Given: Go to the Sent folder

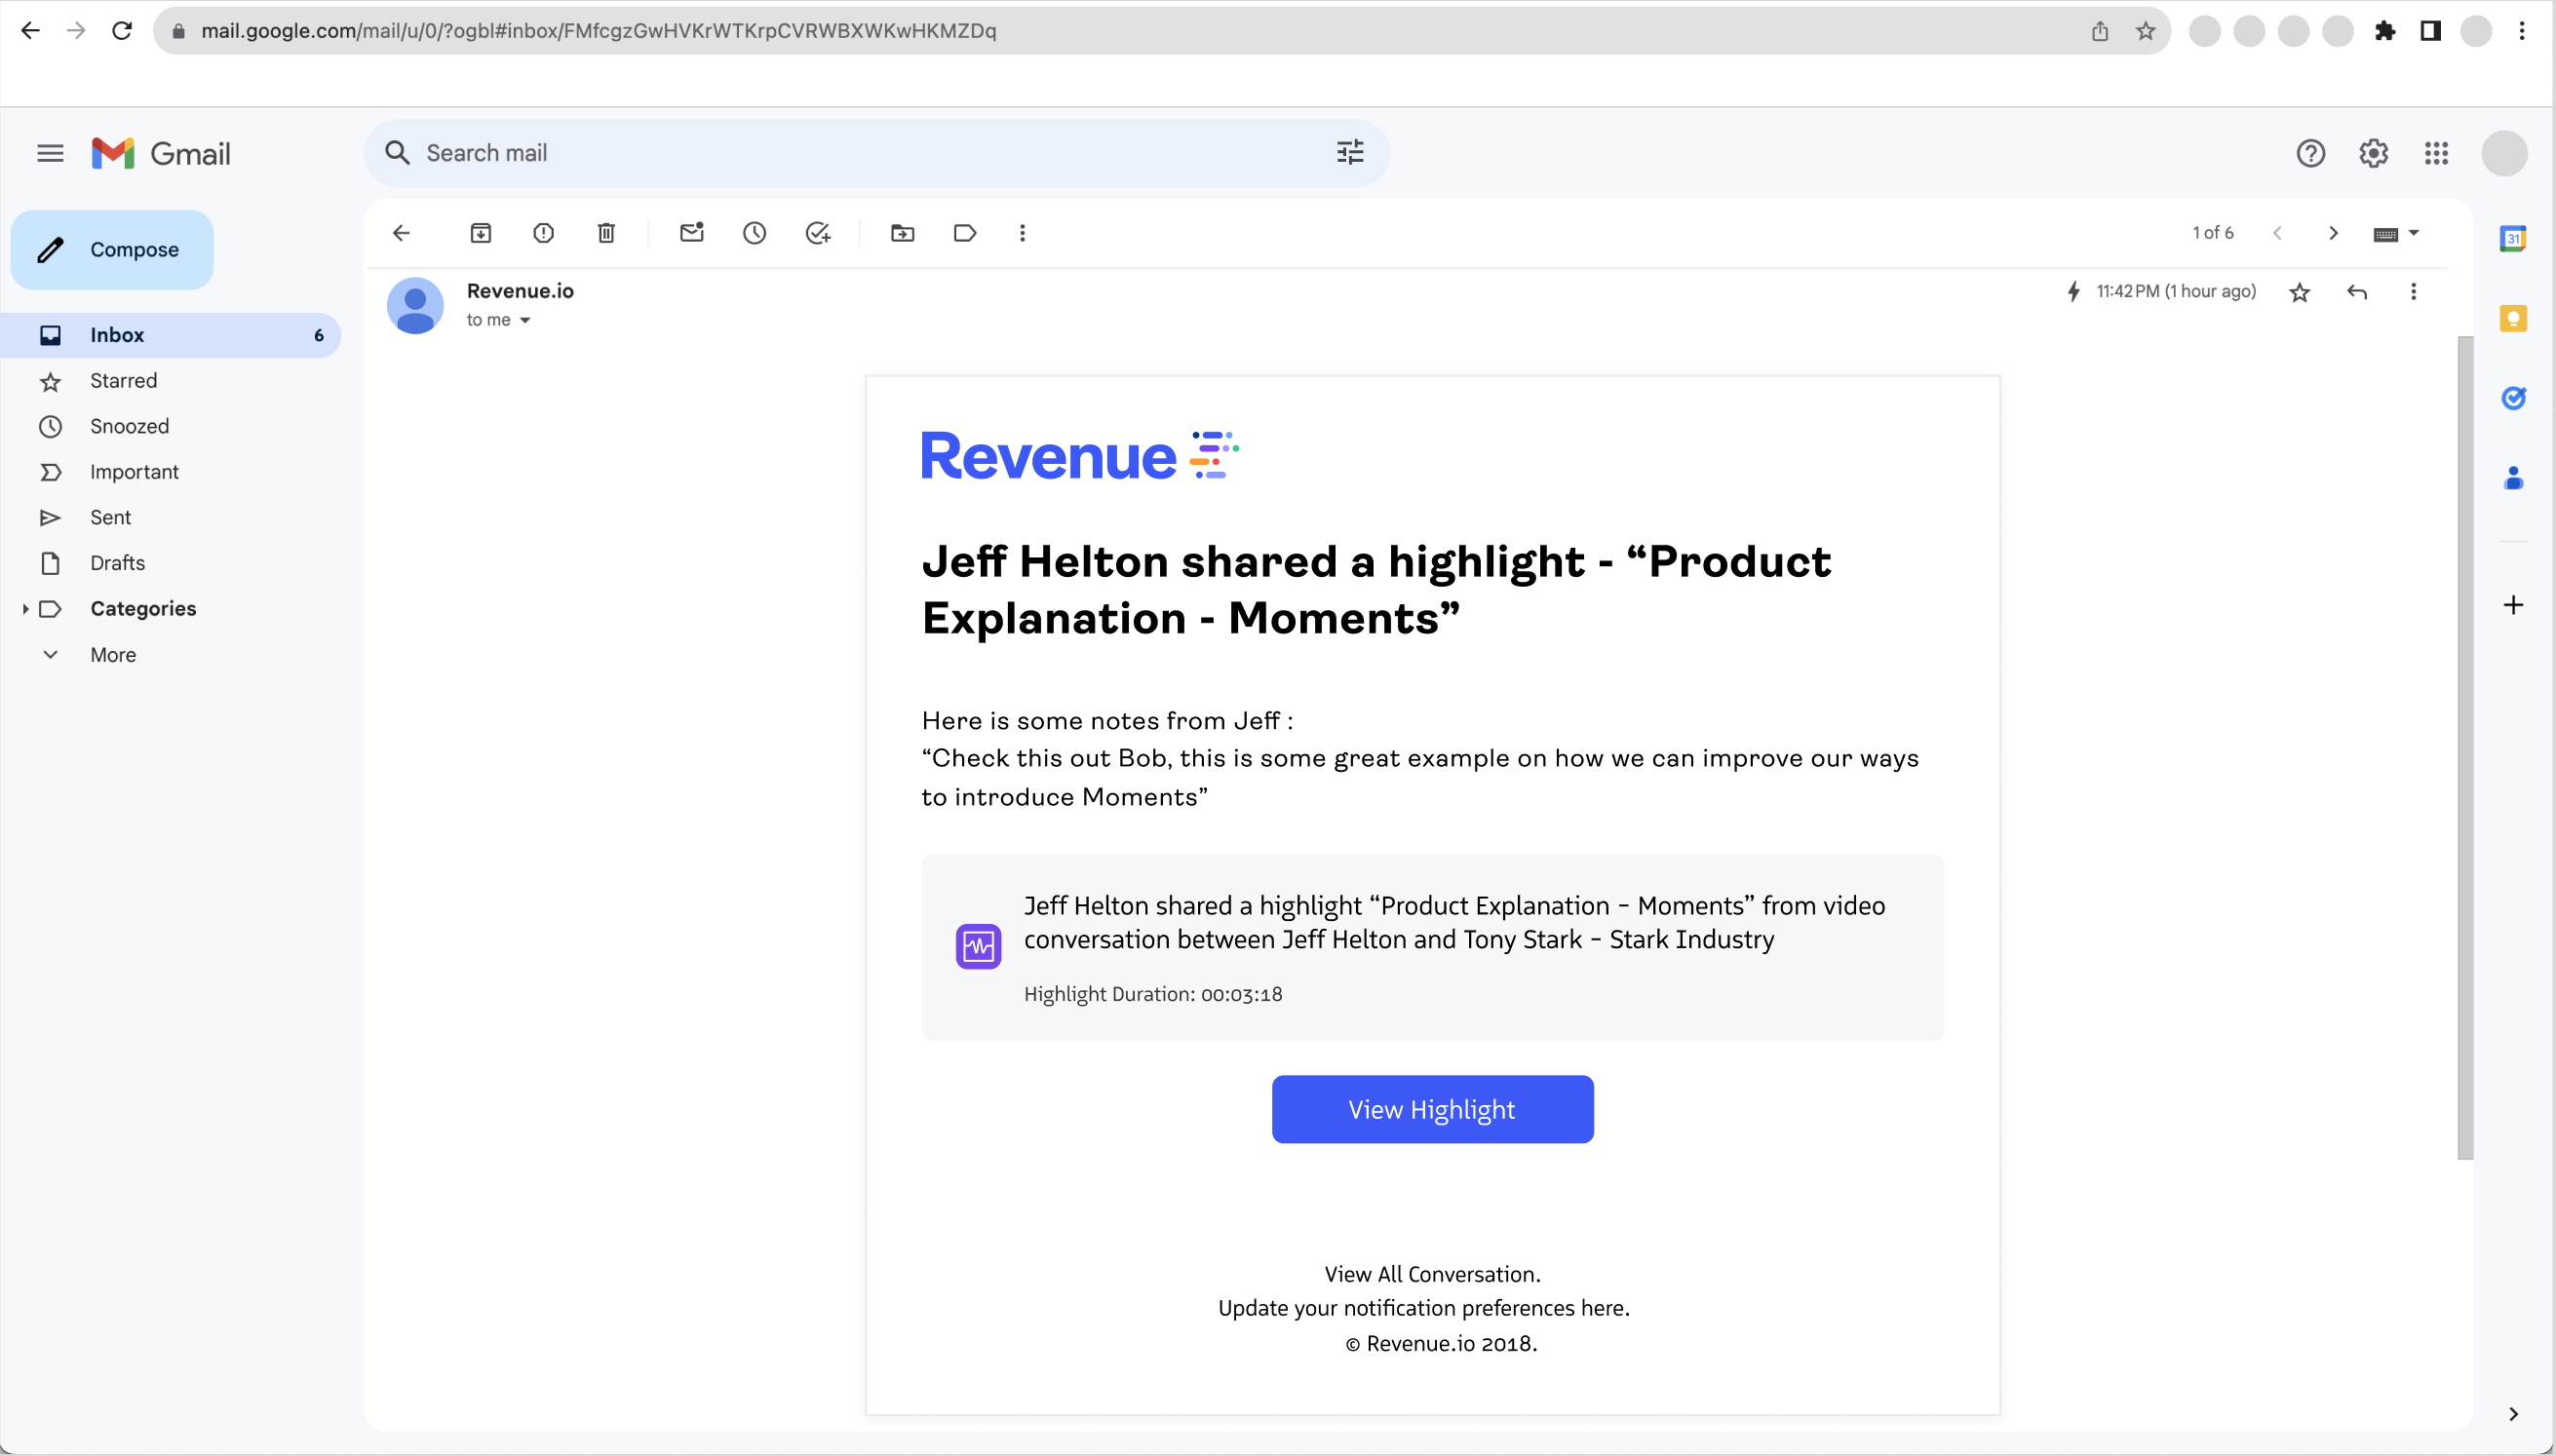Looking at the screenshot, I should point(110,517).
